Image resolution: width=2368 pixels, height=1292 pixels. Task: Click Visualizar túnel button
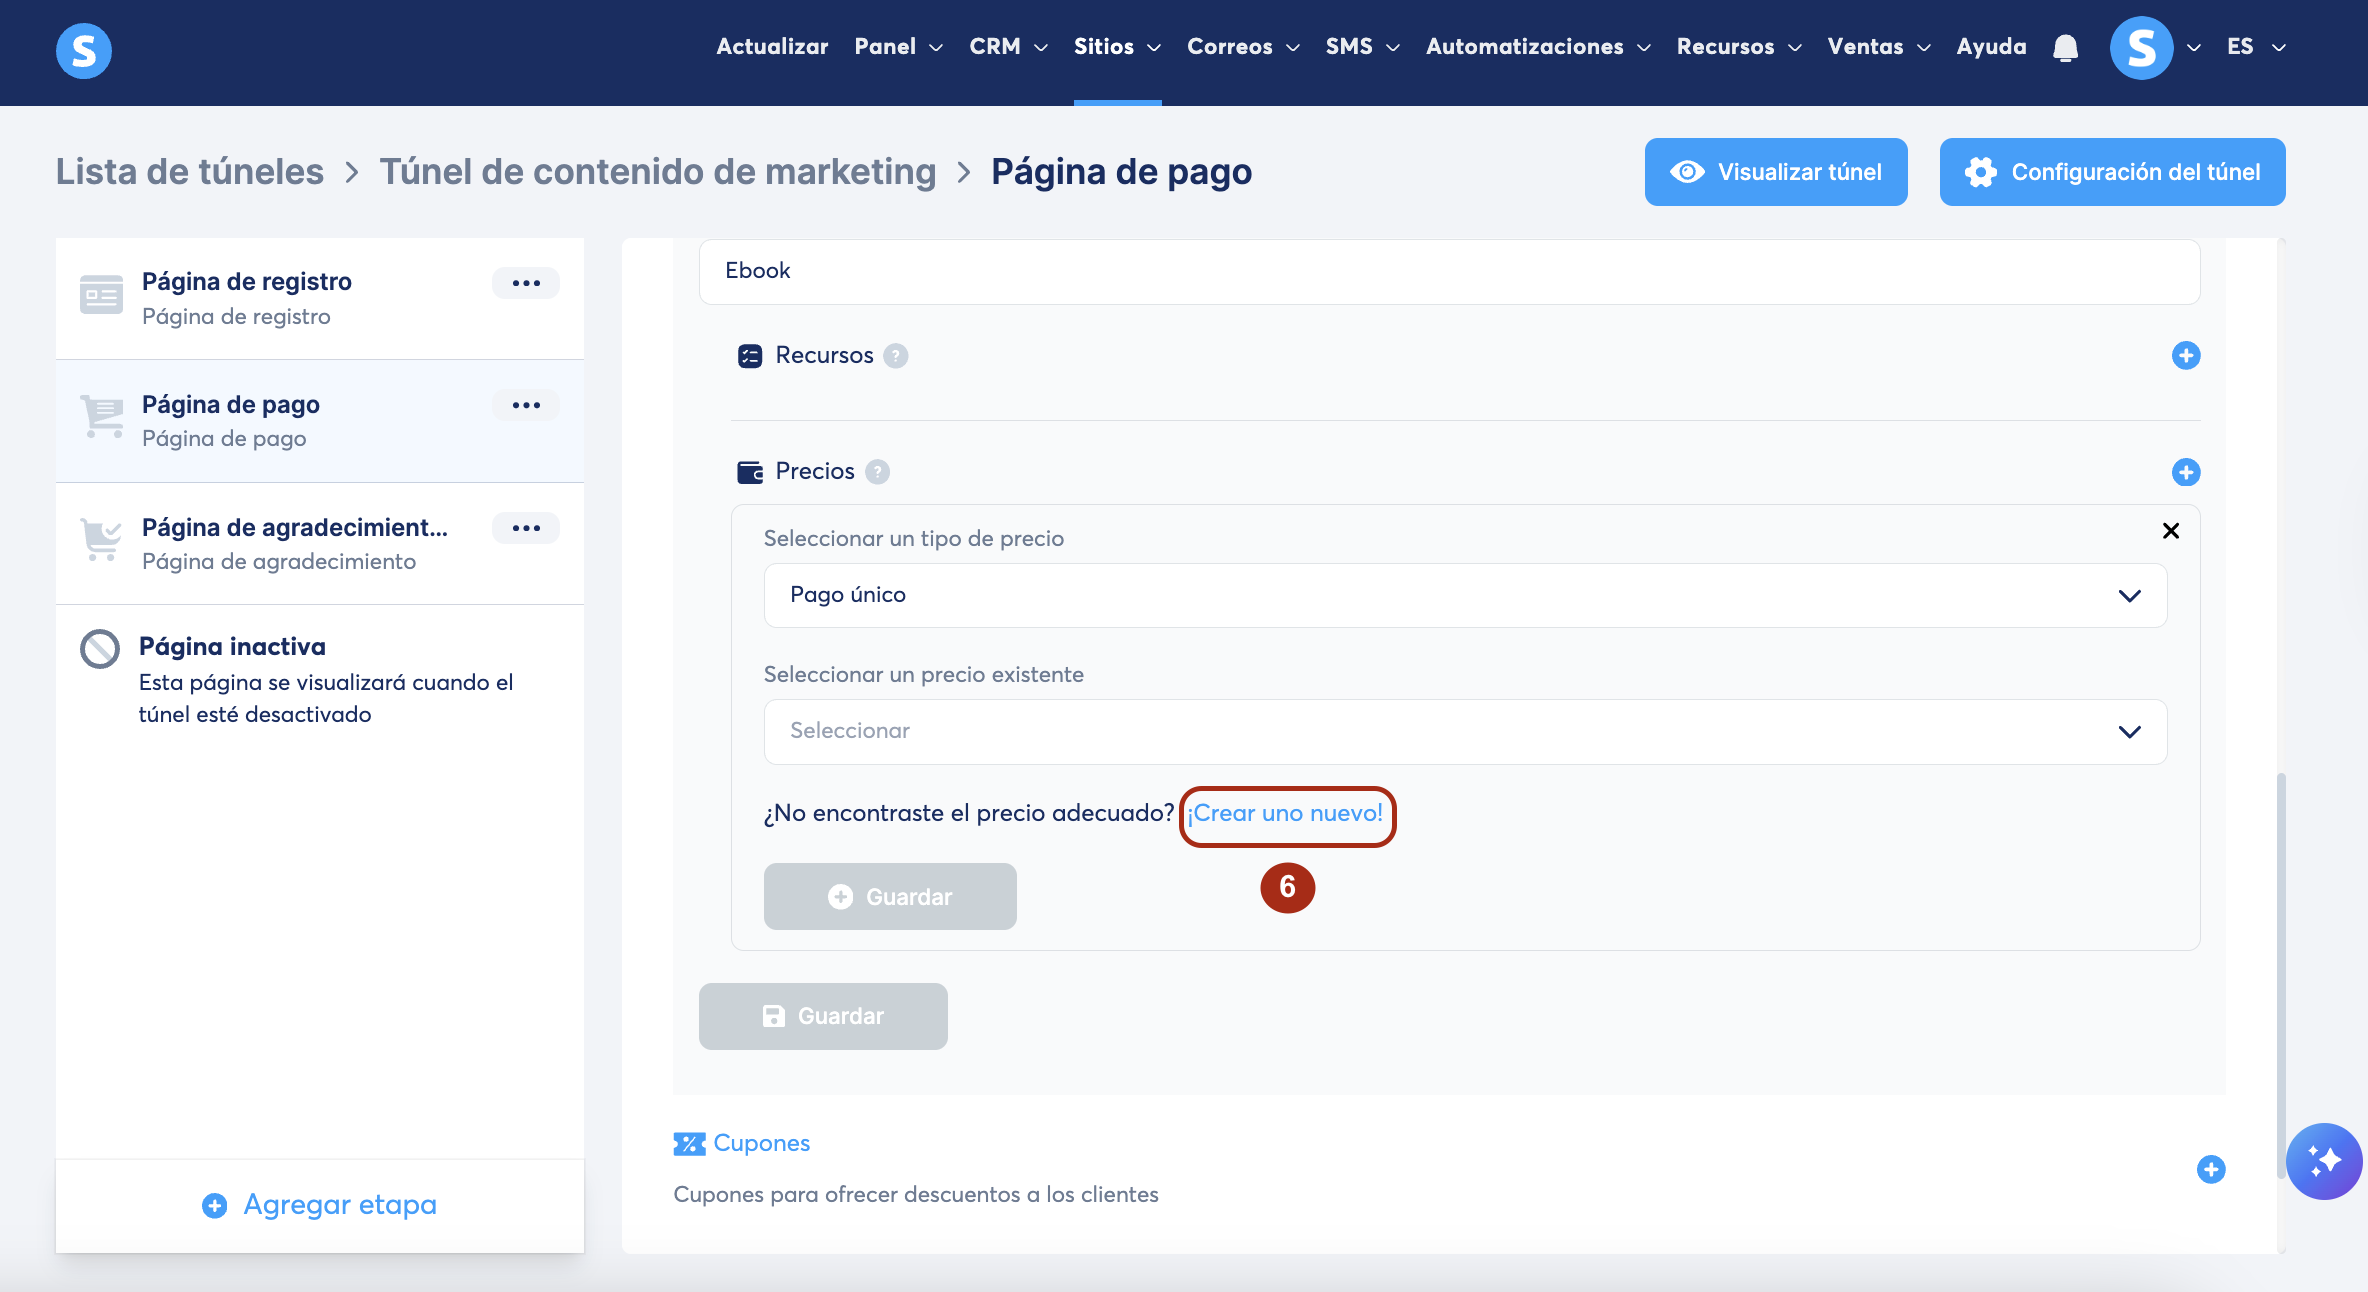pos(1775,172)
